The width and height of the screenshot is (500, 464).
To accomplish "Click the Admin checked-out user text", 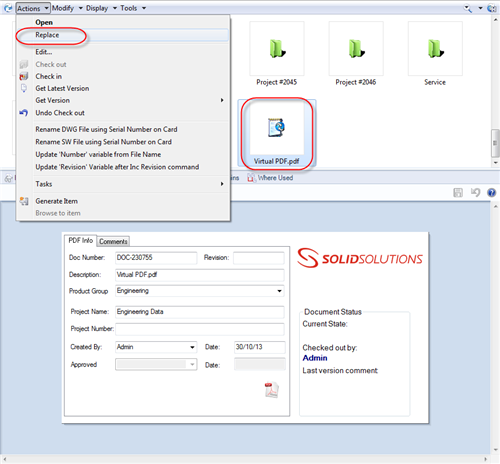I will (x=315, y=358).
